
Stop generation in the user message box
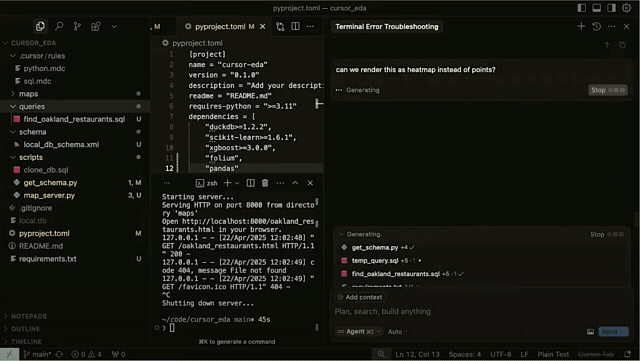608,90
